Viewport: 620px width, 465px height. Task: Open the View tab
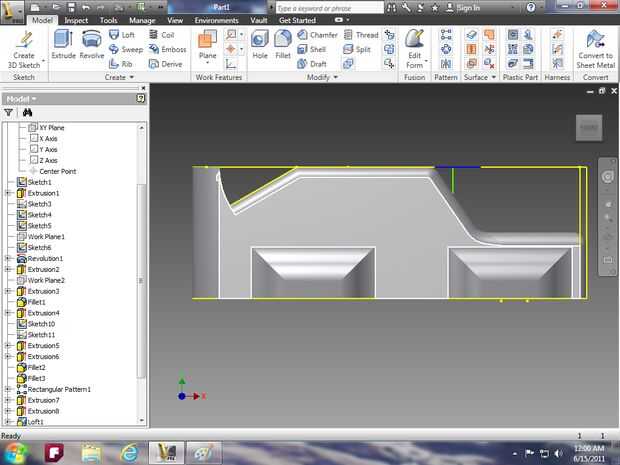pos(175,20)
